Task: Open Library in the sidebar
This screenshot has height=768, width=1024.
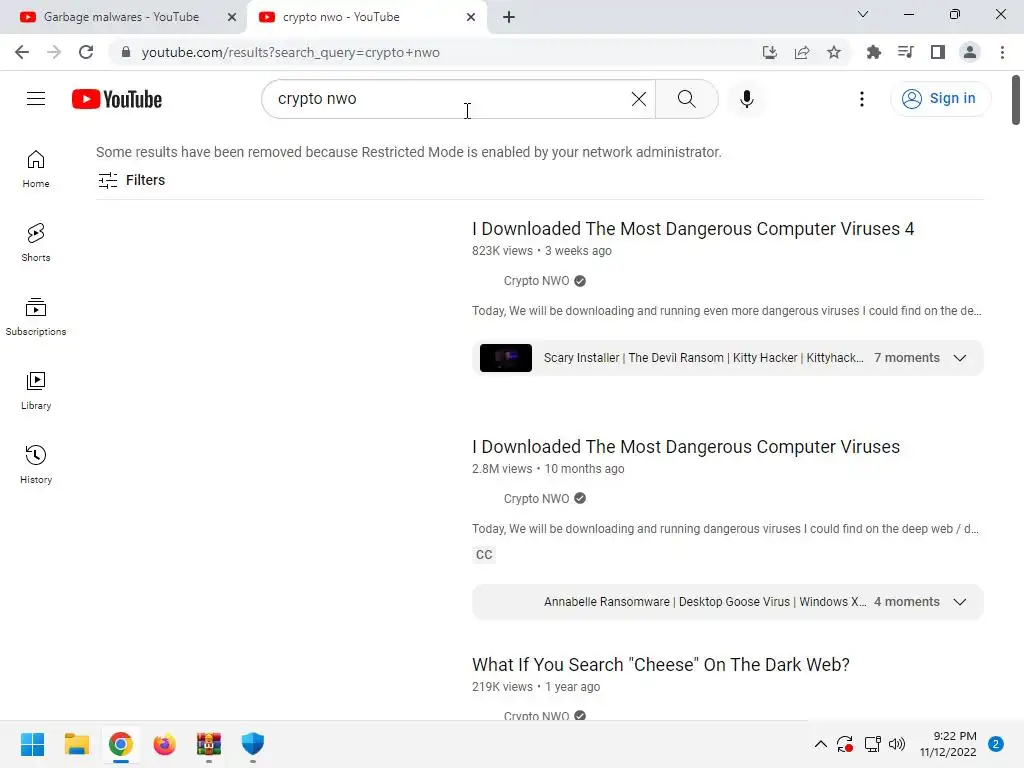Action: pos(36,391)
